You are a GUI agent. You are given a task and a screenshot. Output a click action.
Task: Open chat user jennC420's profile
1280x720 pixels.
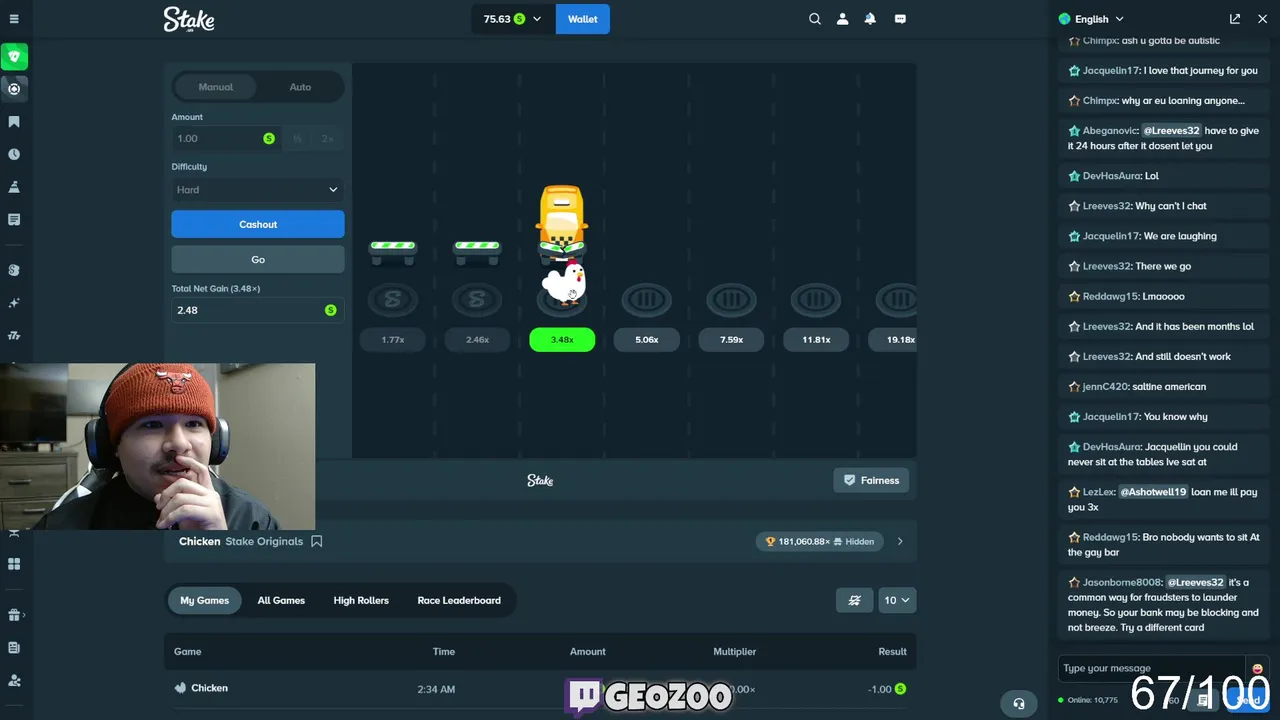pyautogui.click(x=1105, y=386)
